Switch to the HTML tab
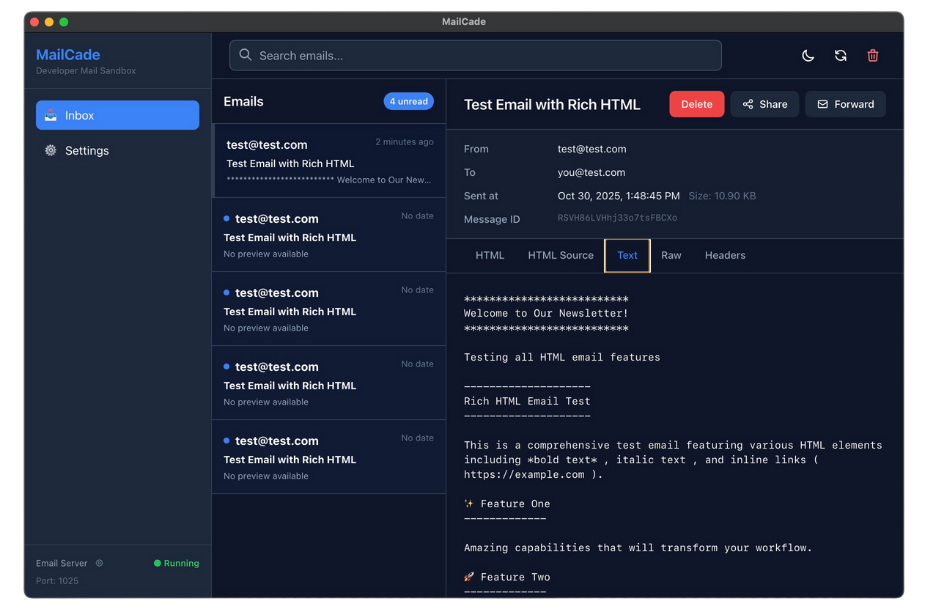This screenshot has width=925, height=606. pyautogui.click(x=489, y=255)
